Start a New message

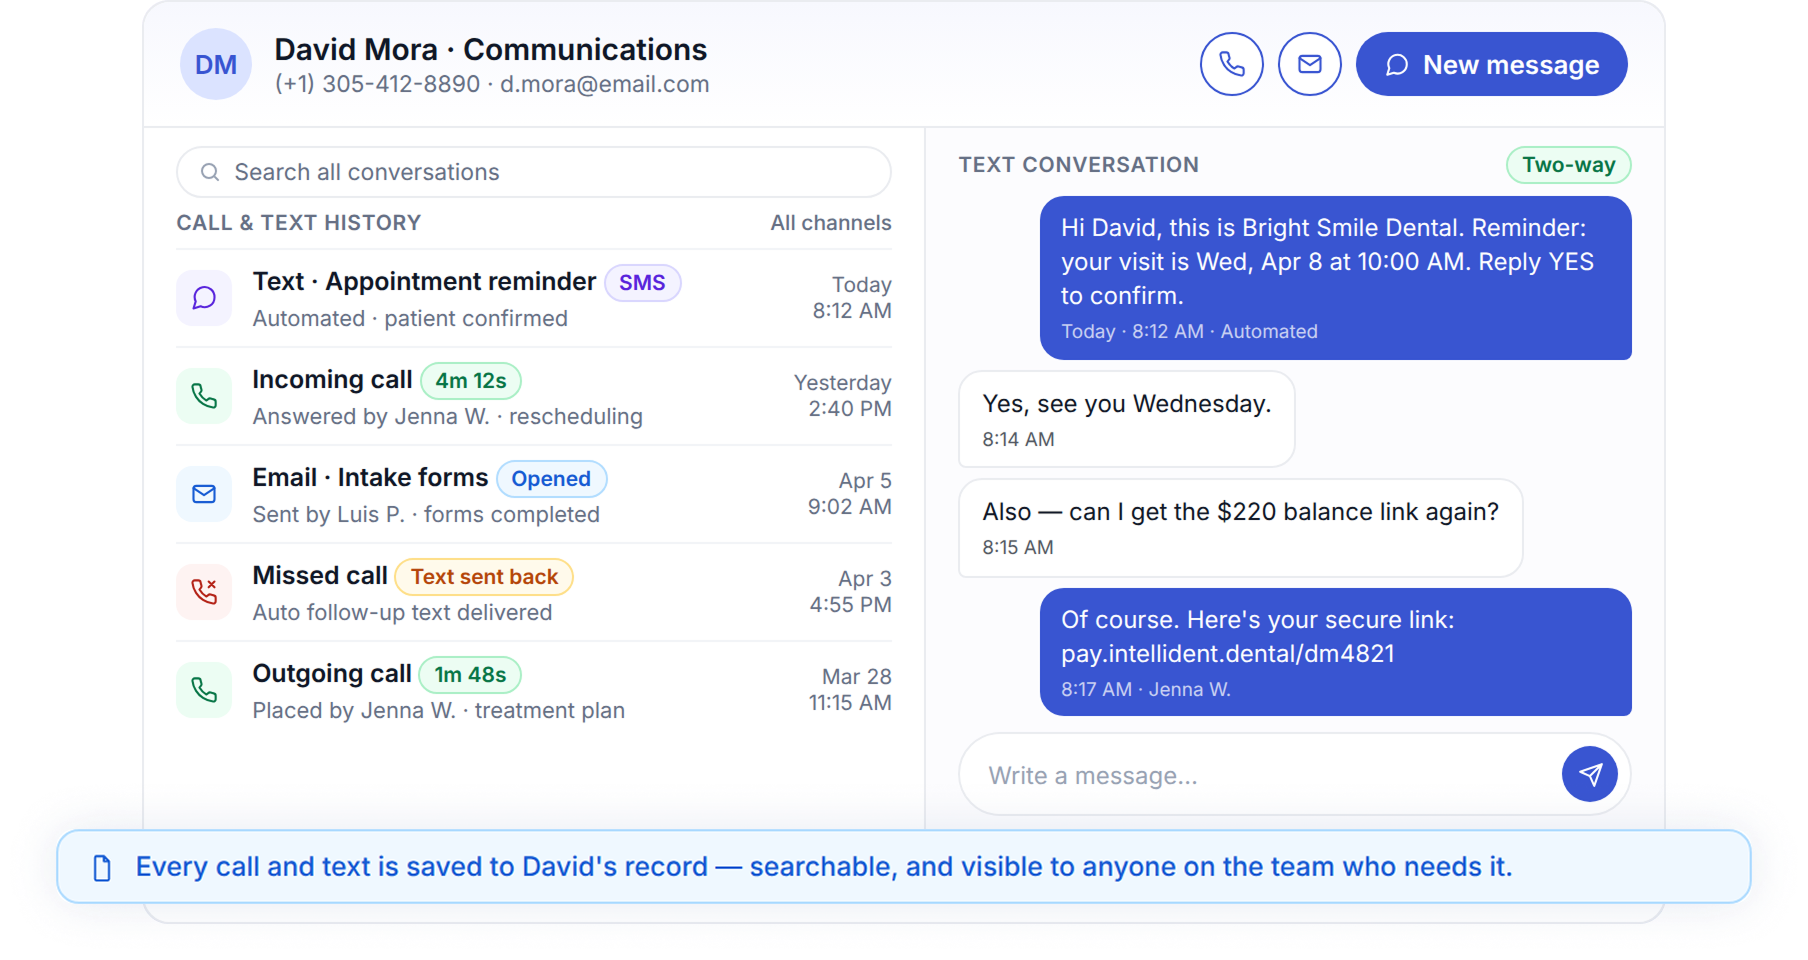pos(1491,64)
